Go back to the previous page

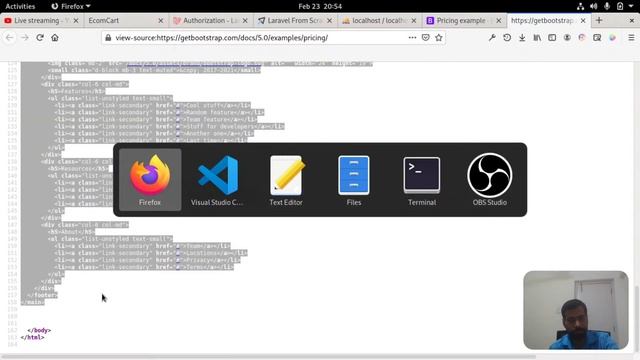pos(10,38)
